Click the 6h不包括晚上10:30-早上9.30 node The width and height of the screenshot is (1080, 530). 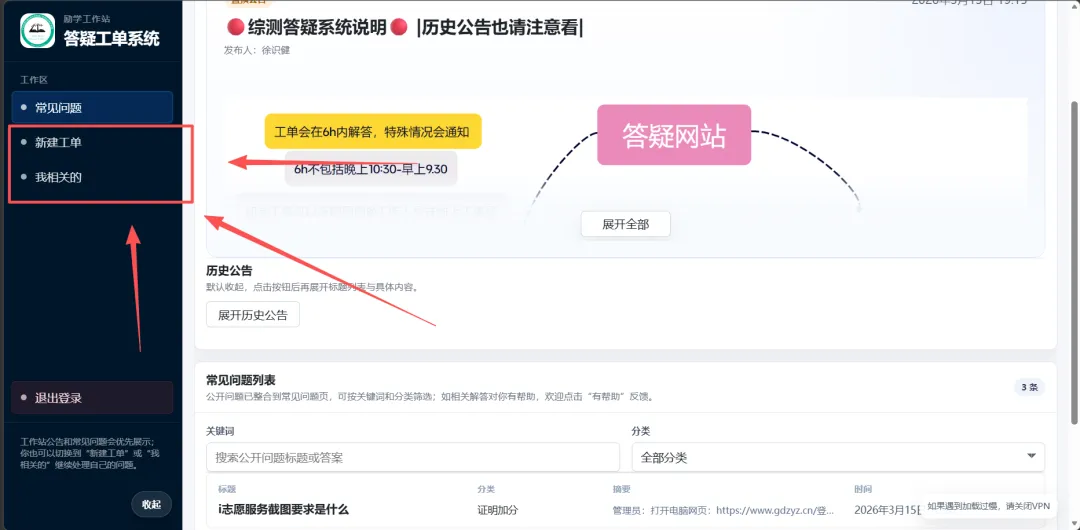tap(371, 169)
